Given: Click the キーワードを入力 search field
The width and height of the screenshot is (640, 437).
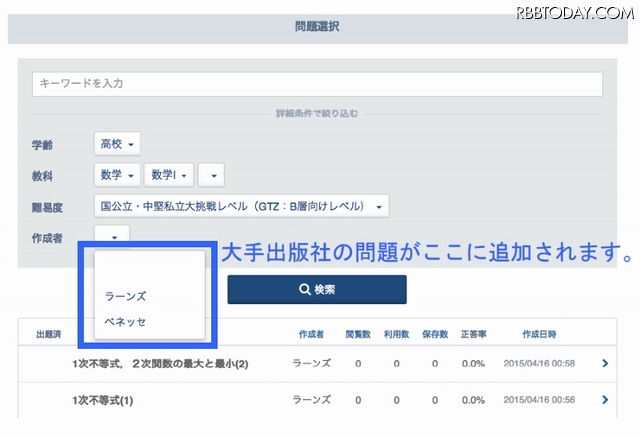Looking at the screenshot, I should click(x=317, y=84).
